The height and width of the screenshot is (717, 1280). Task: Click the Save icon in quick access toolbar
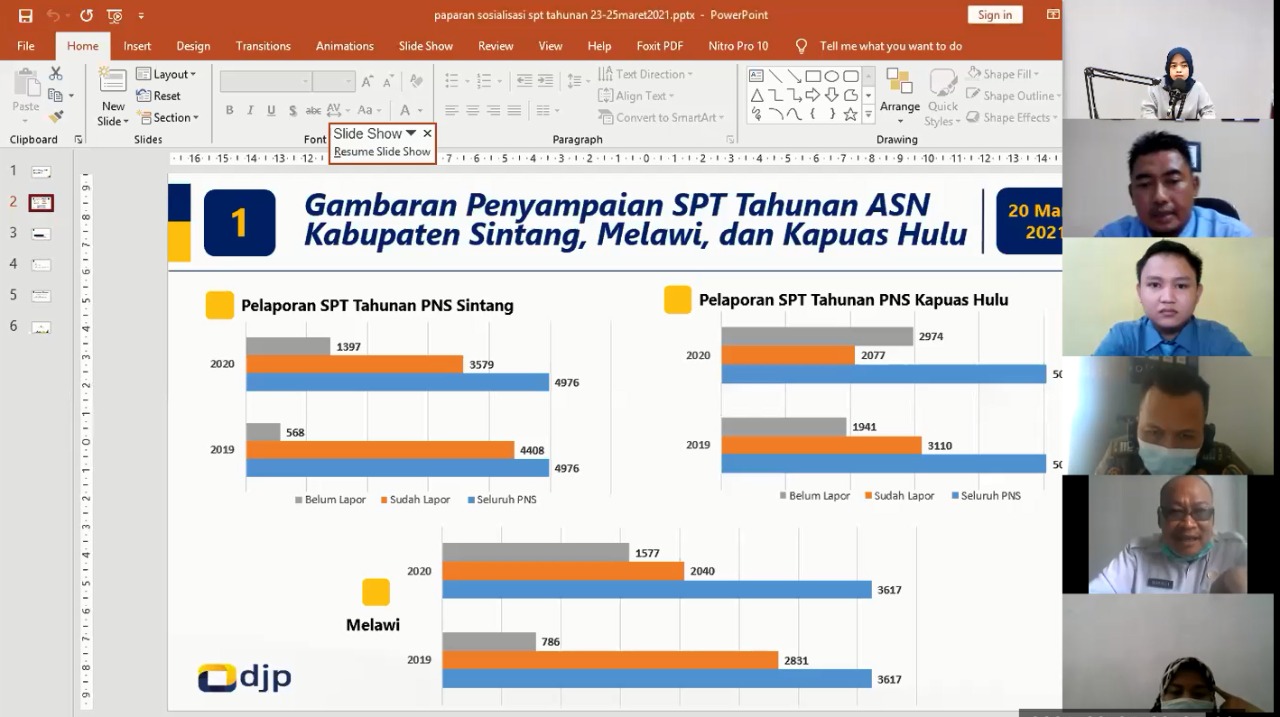[x=25, y=16]
